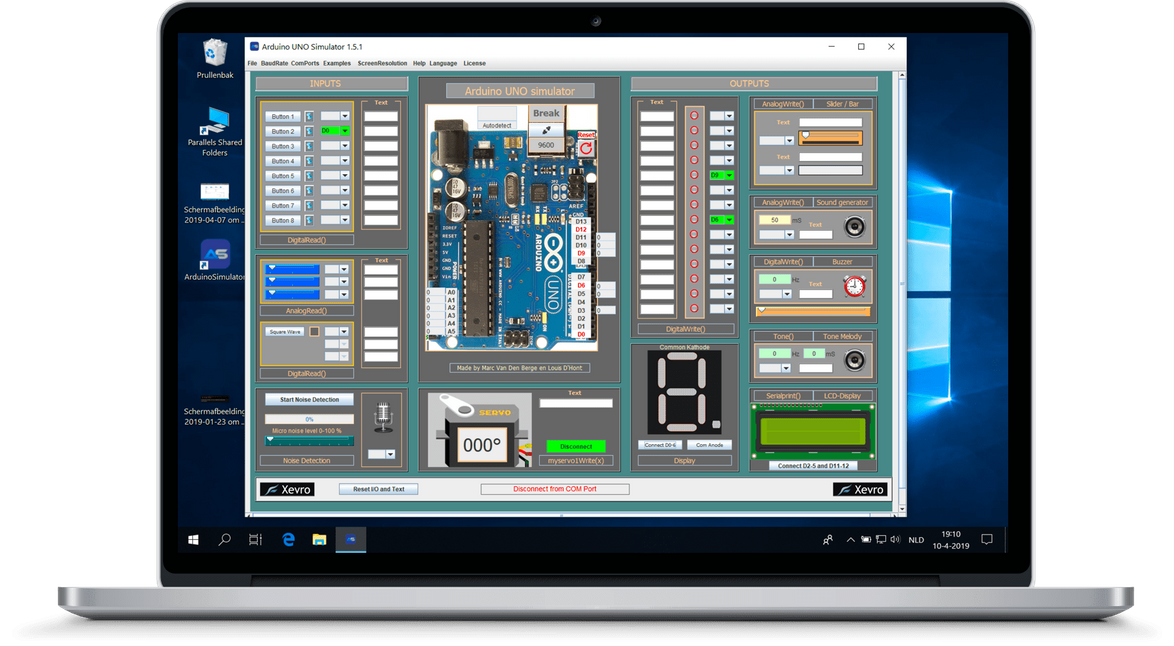The height and width of the screenshot is (646, 1174).
Task: Click the green servo Disconnect button
Action: (x=576, y=446)
